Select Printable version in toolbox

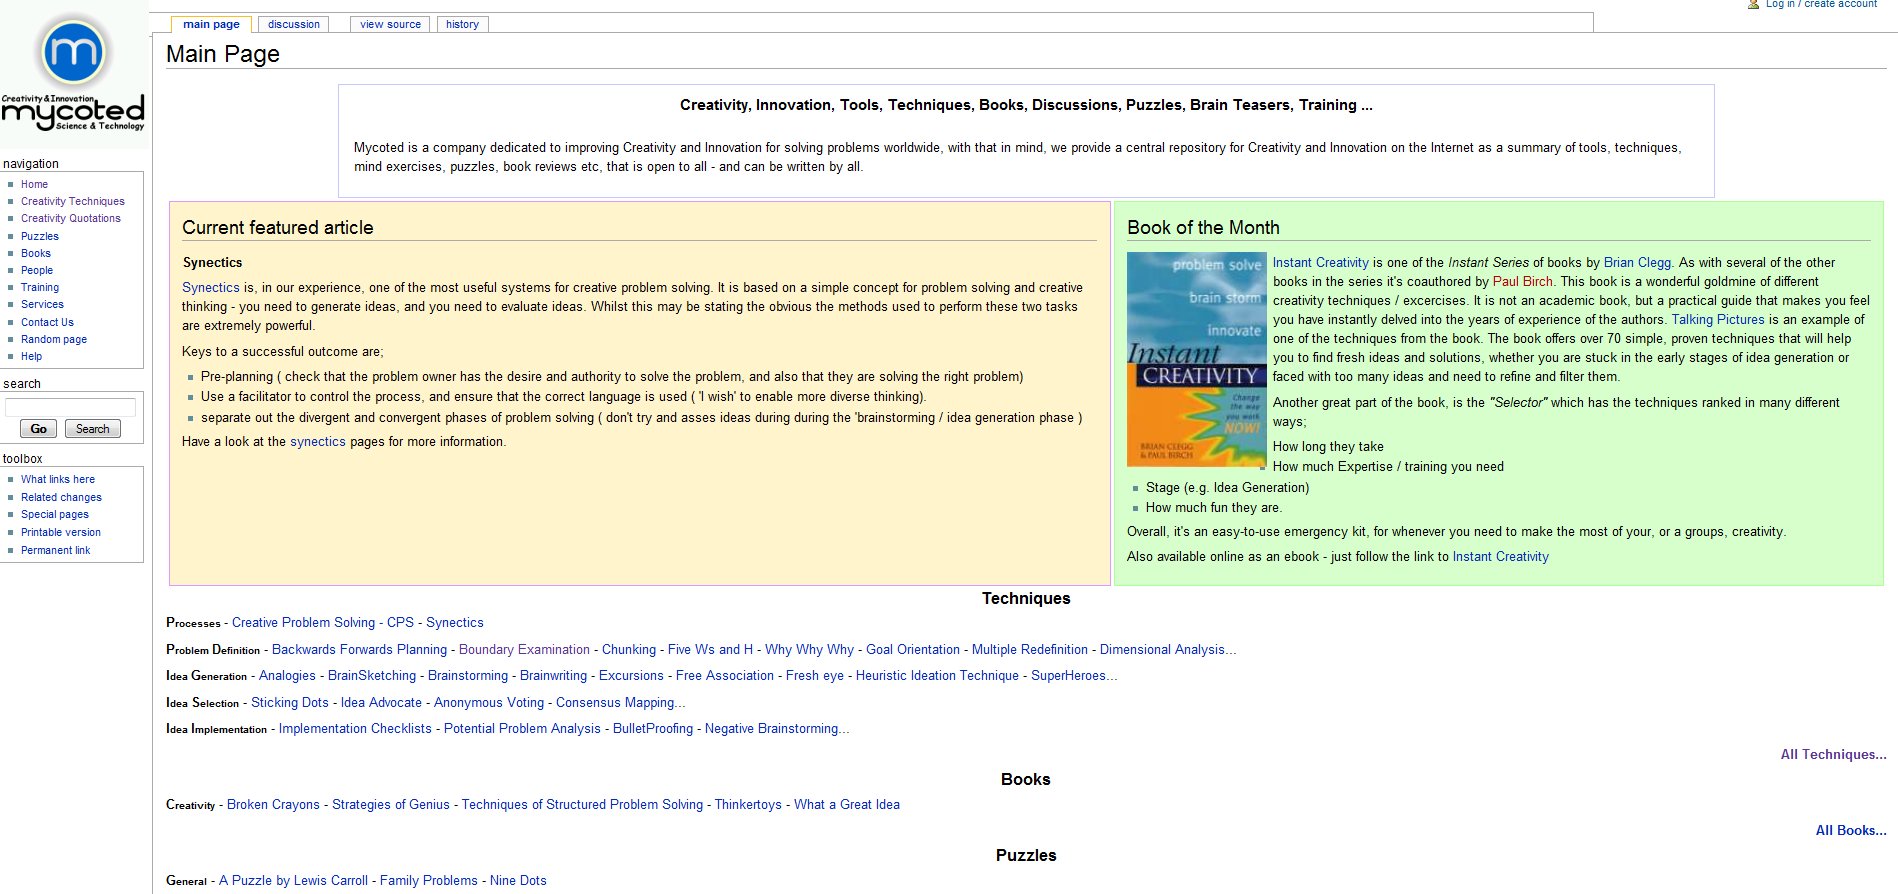[x=61, y=532]
